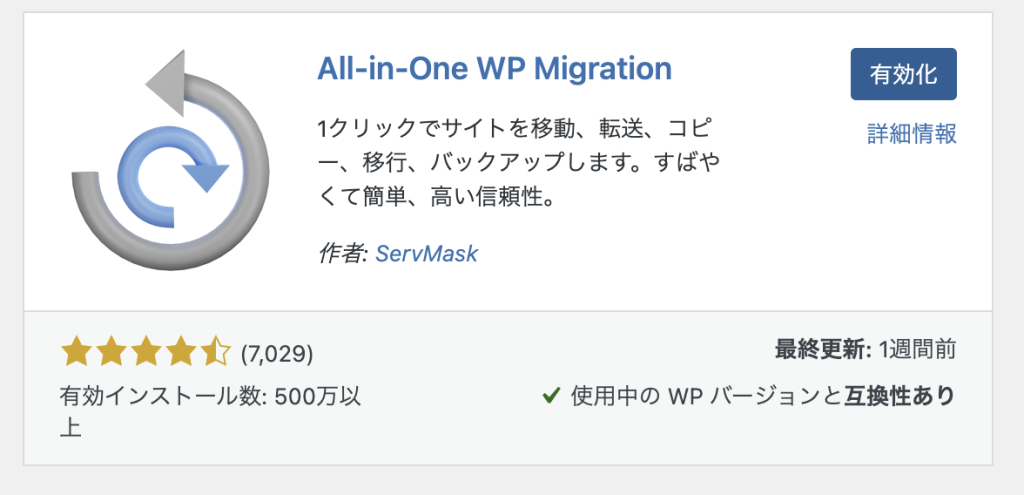Click the 有効インストール数 500万以上 text

(210, 410)
